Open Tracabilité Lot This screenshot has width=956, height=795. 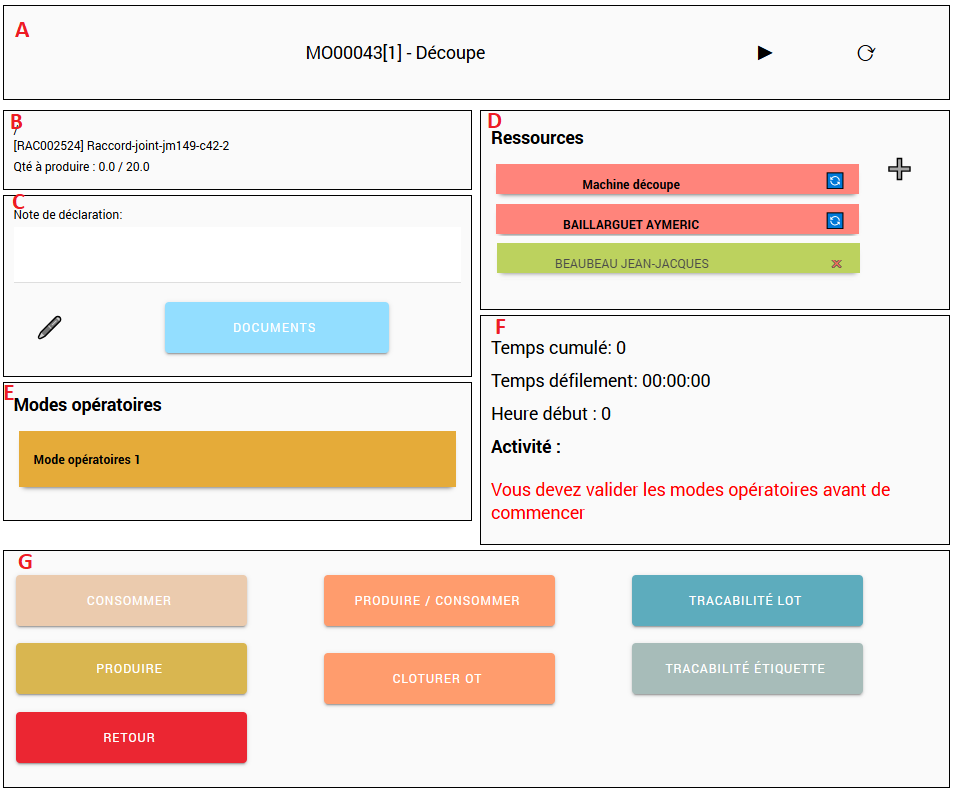[746, 601]
